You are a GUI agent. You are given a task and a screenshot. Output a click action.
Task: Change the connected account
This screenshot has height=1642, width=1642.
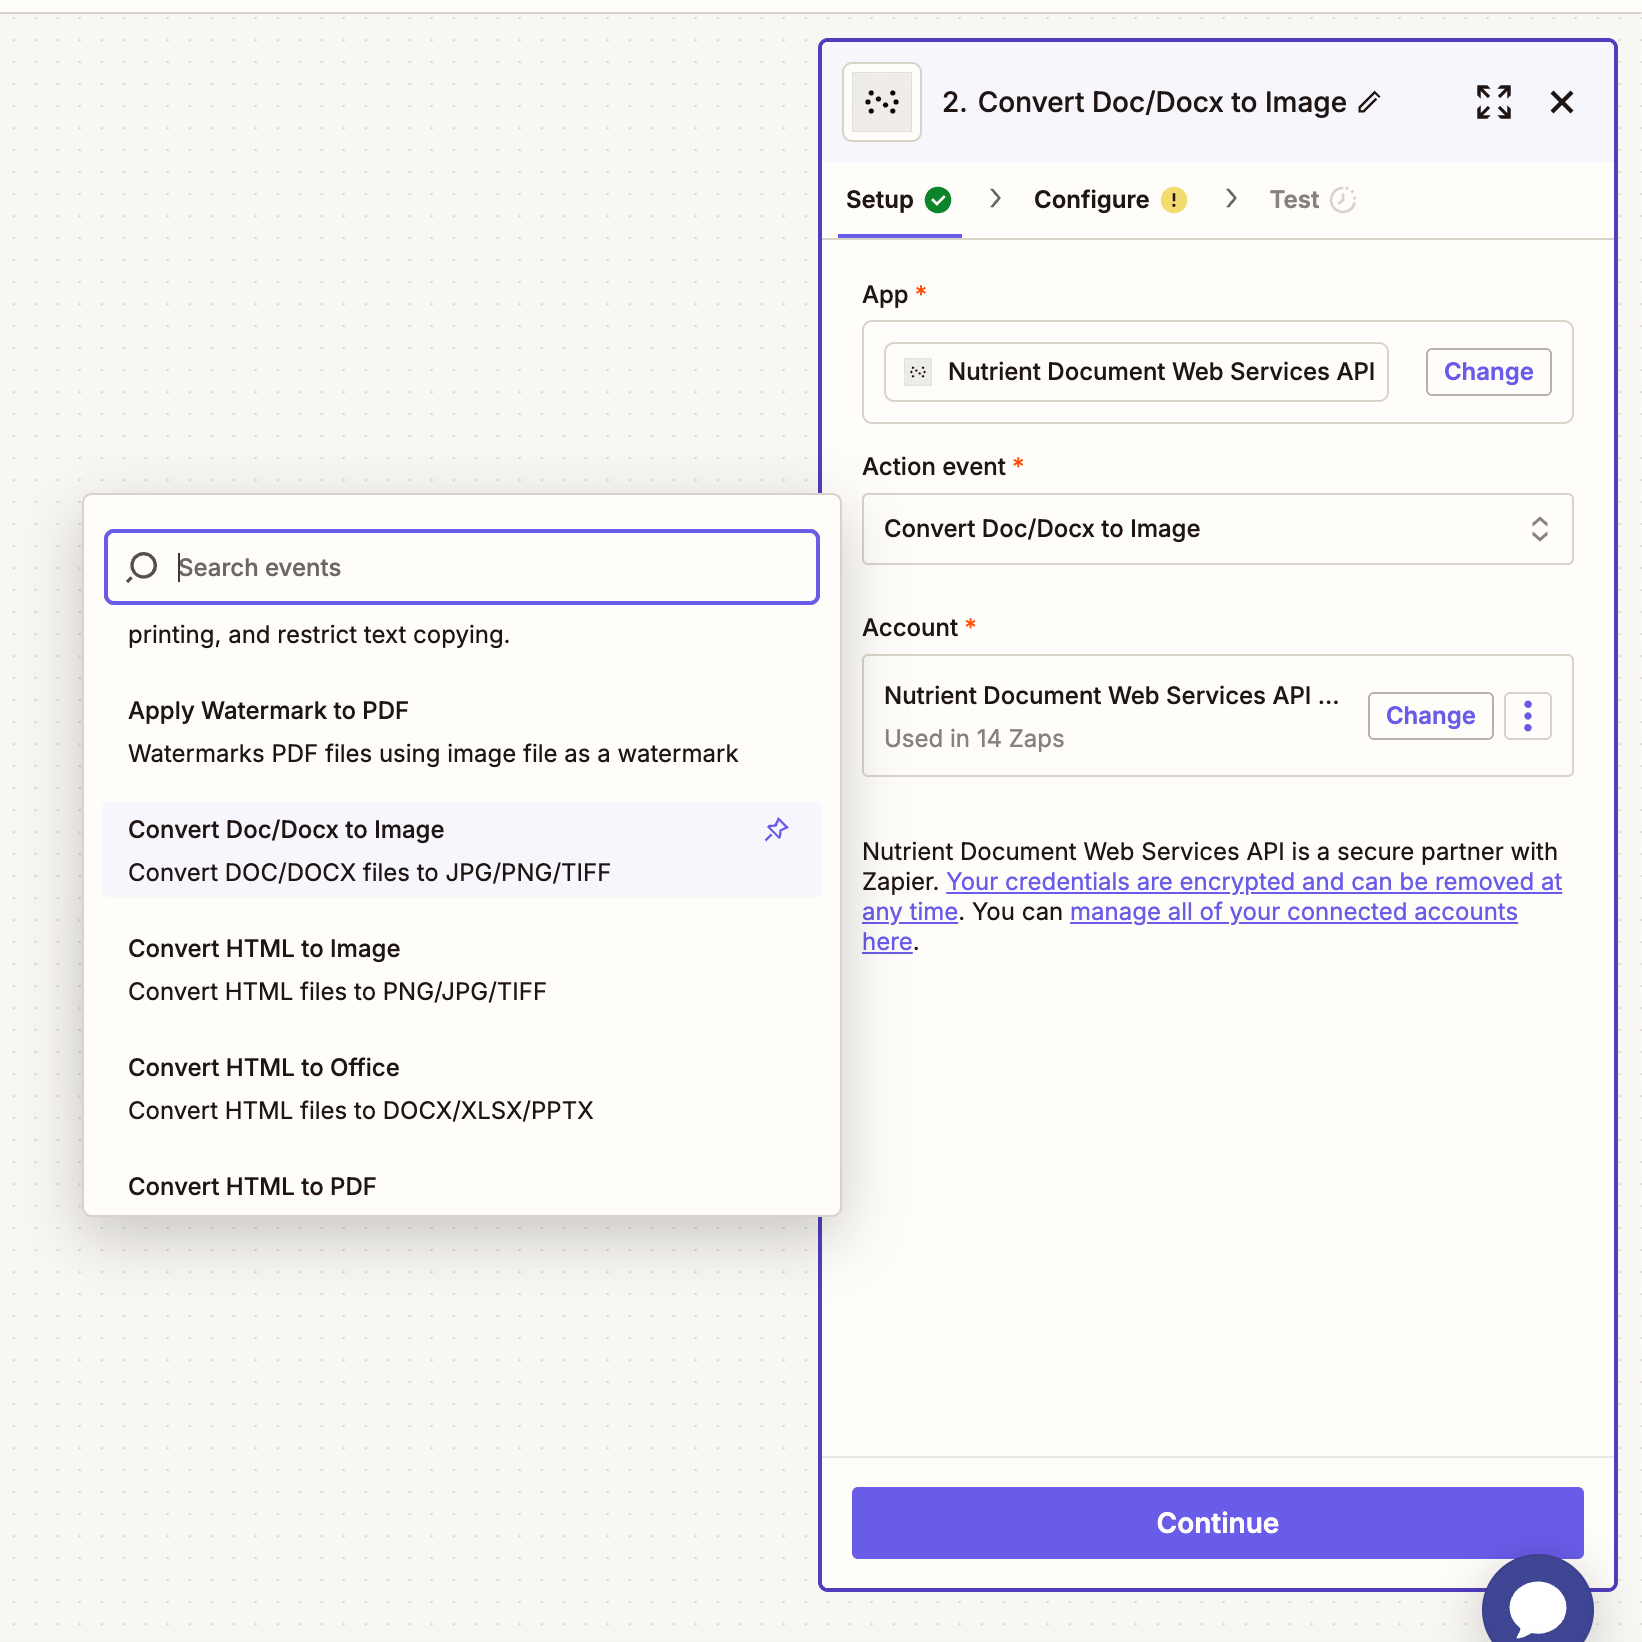[1430, 716]
